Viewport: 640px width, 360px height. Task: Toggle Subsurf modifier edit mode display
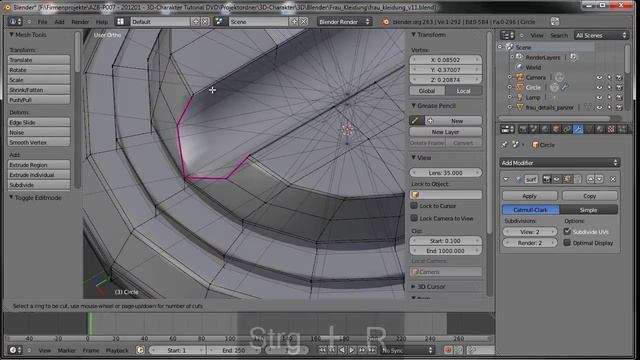coord(567,179)
